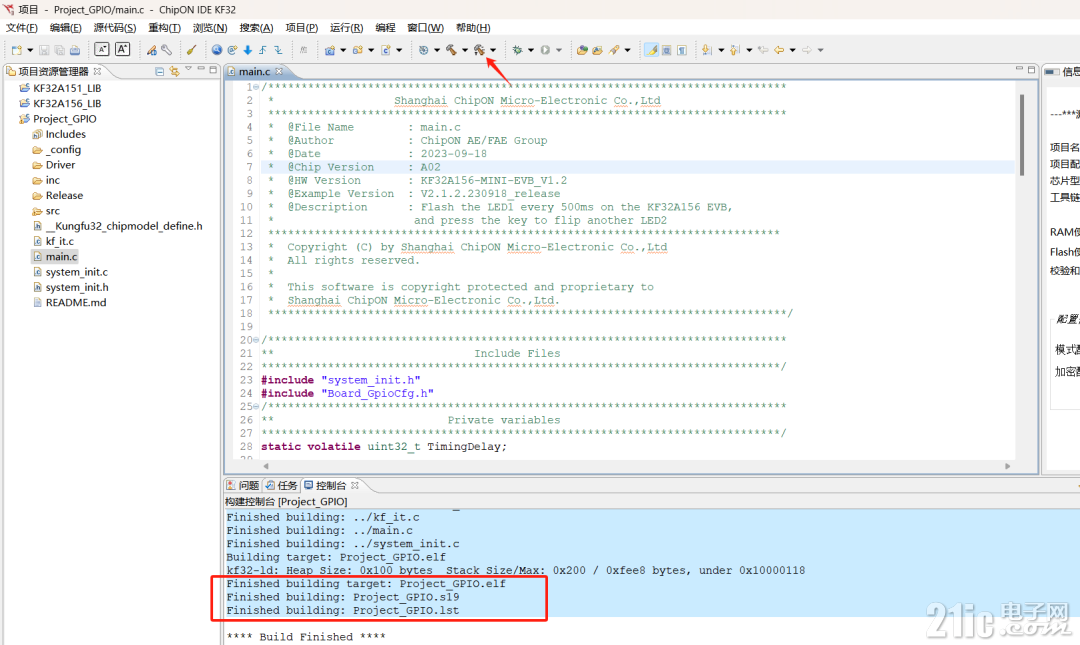Select the Driver folder
Viewport: 1080px width, 645px height.
coord(61,165)
